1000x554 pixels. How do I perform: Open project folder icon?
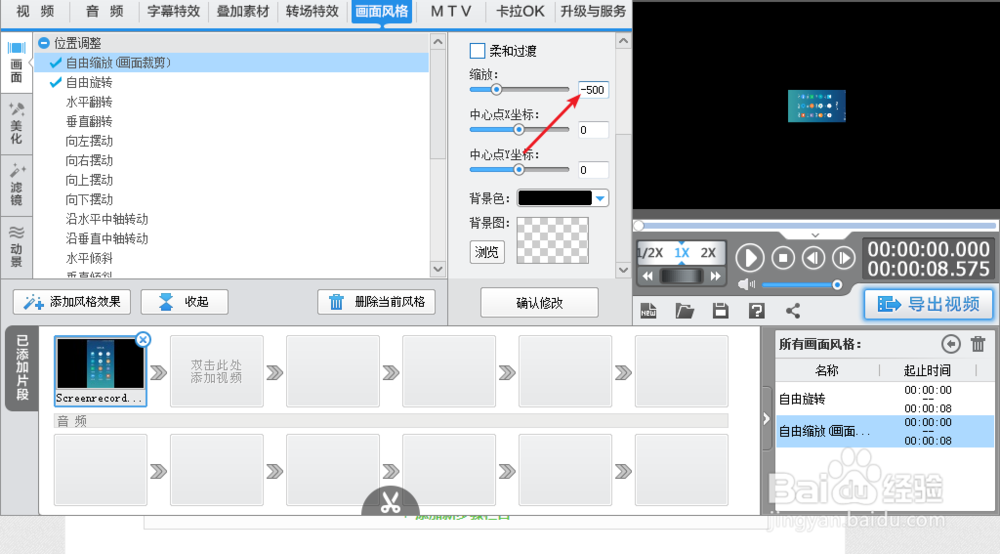(x=684, y=310)
